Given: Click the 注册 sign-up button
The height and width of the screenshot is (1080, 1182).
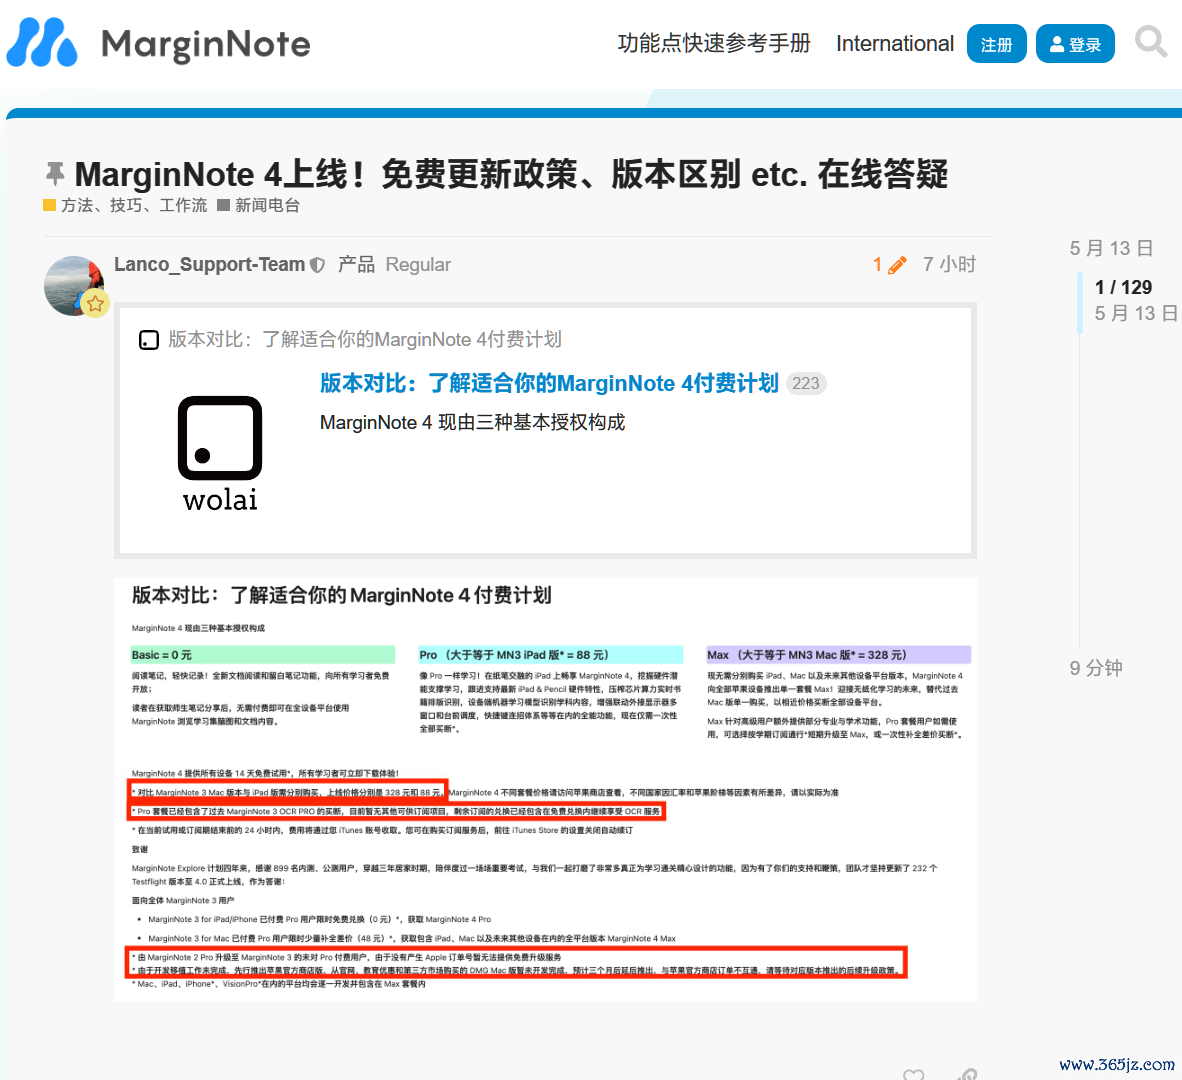Looking at the screenshot, I should (996, 44).
